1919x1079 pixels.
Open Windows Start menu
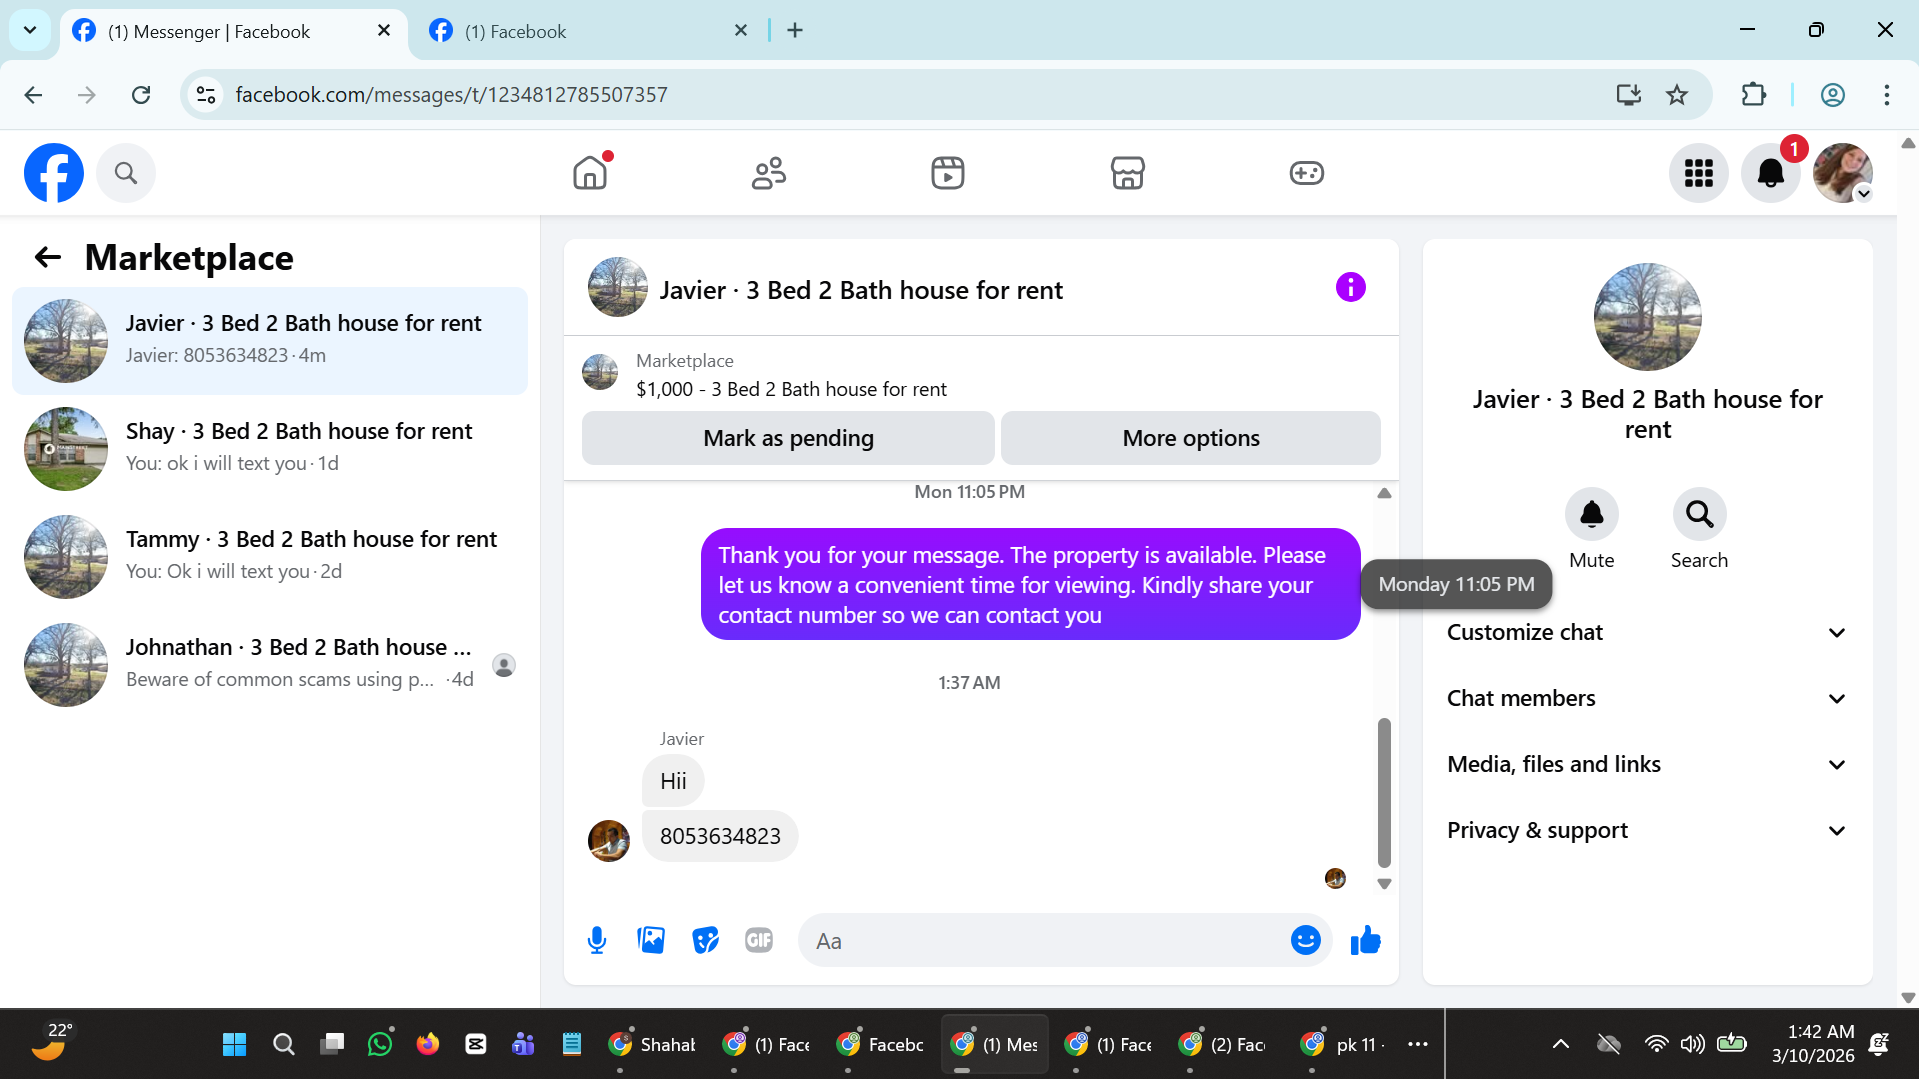click(x=234, y=1044)
